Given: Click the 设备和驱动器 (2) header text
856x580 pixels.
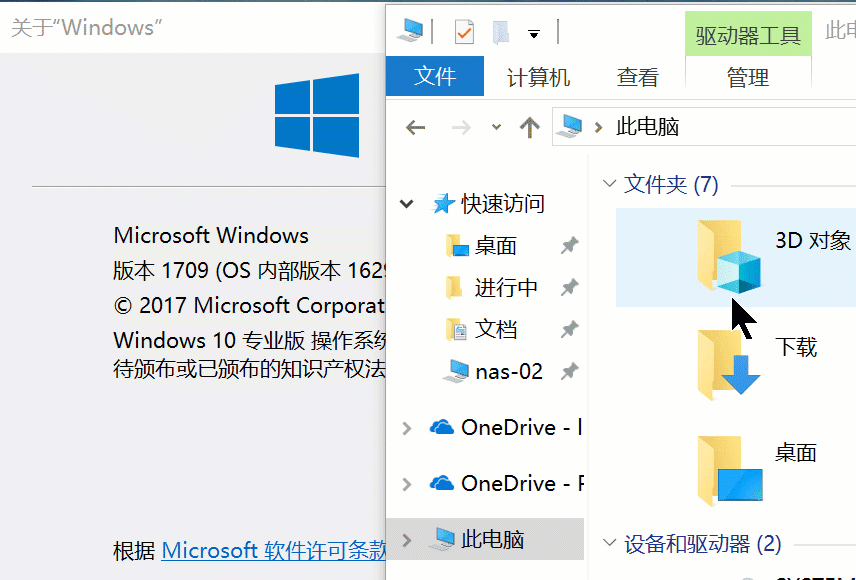Looking at the screenshot, I should pyautogui.click(x=703, y=543).
